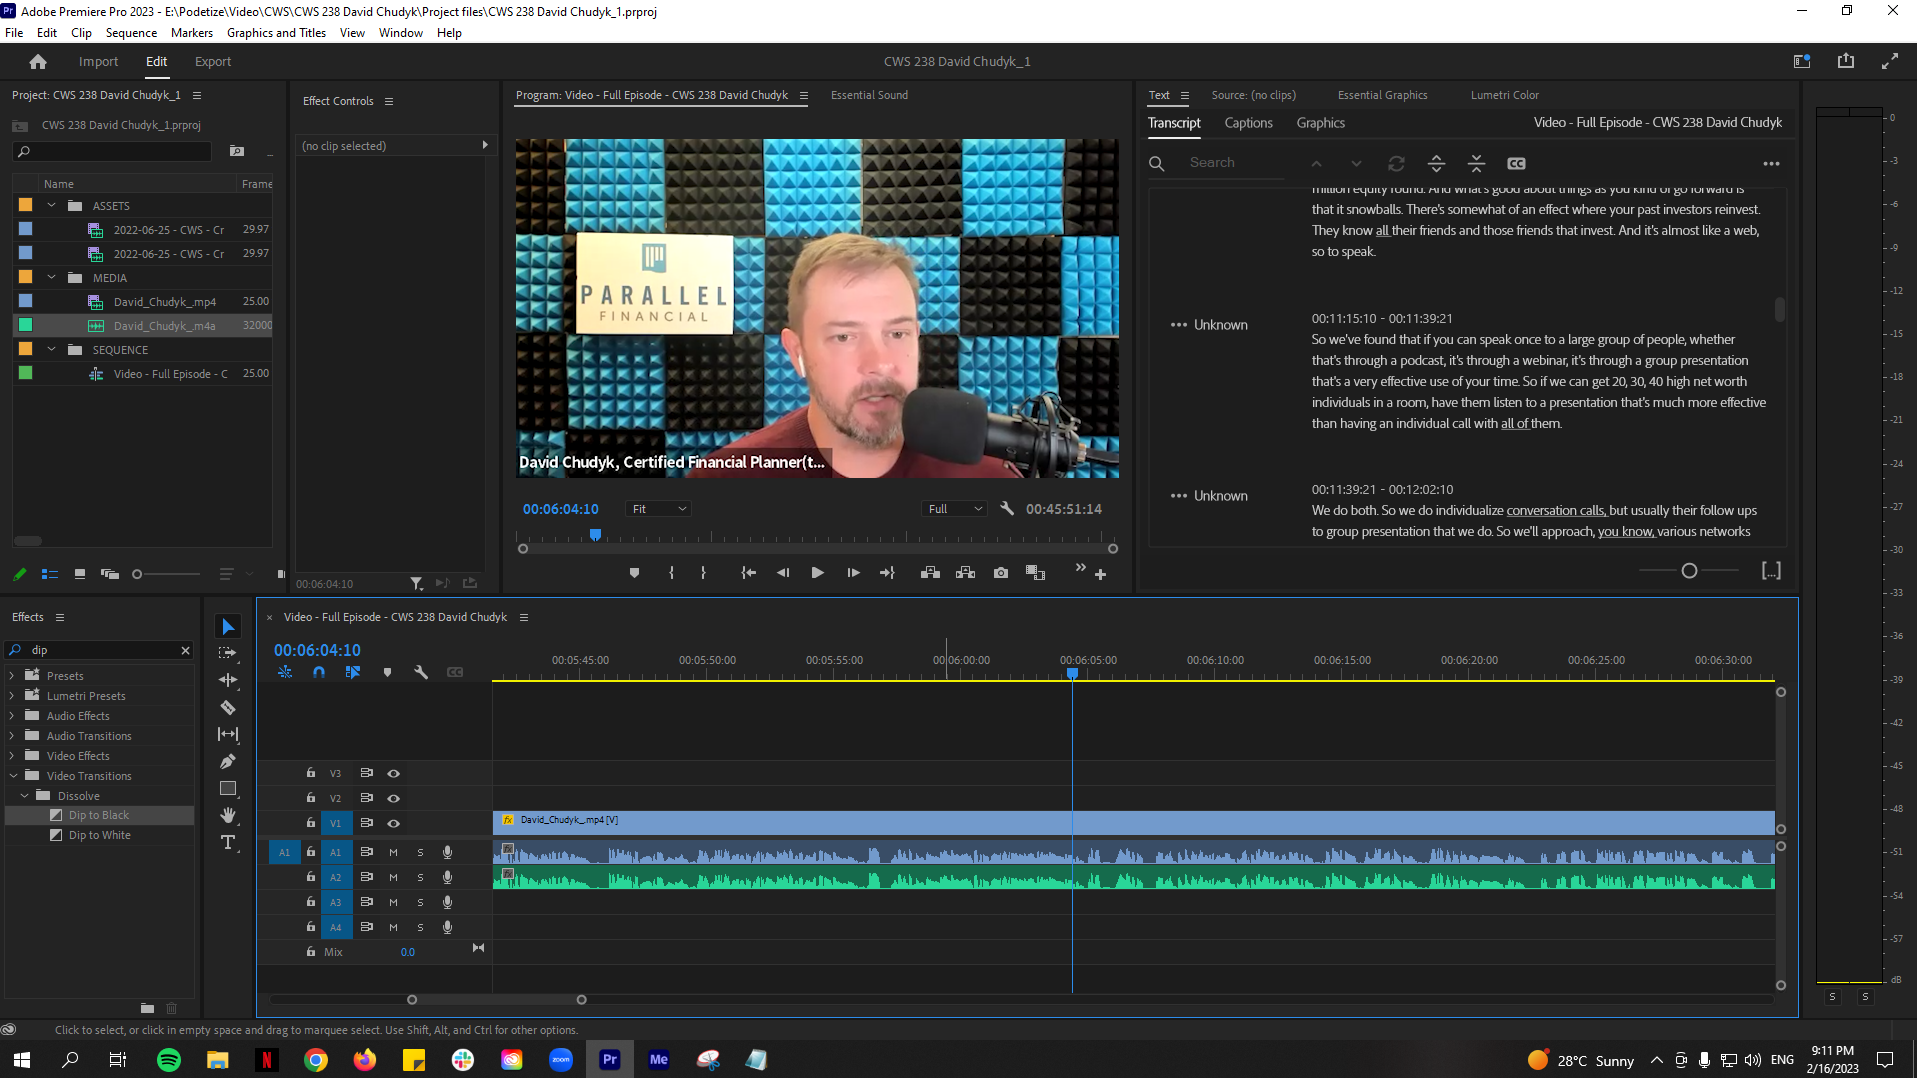Toggle V1 track output eye

(394, 823)
